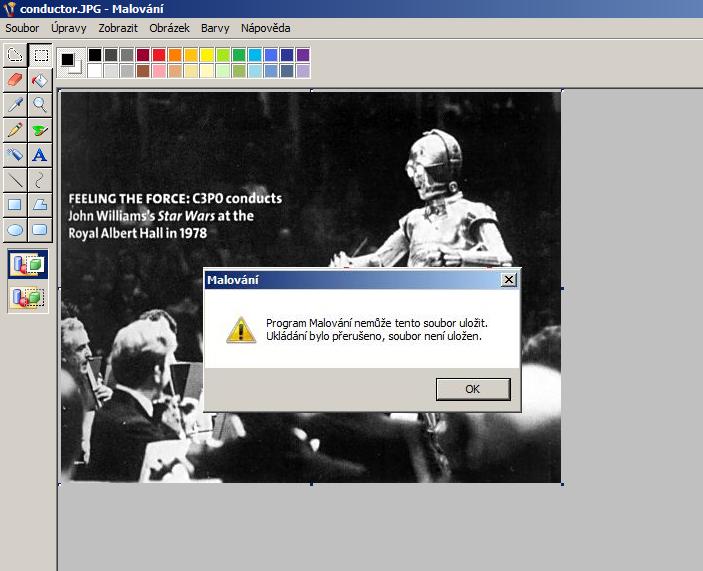
Task: Select the Rounded rectangle tool
Action: (40, 230)
